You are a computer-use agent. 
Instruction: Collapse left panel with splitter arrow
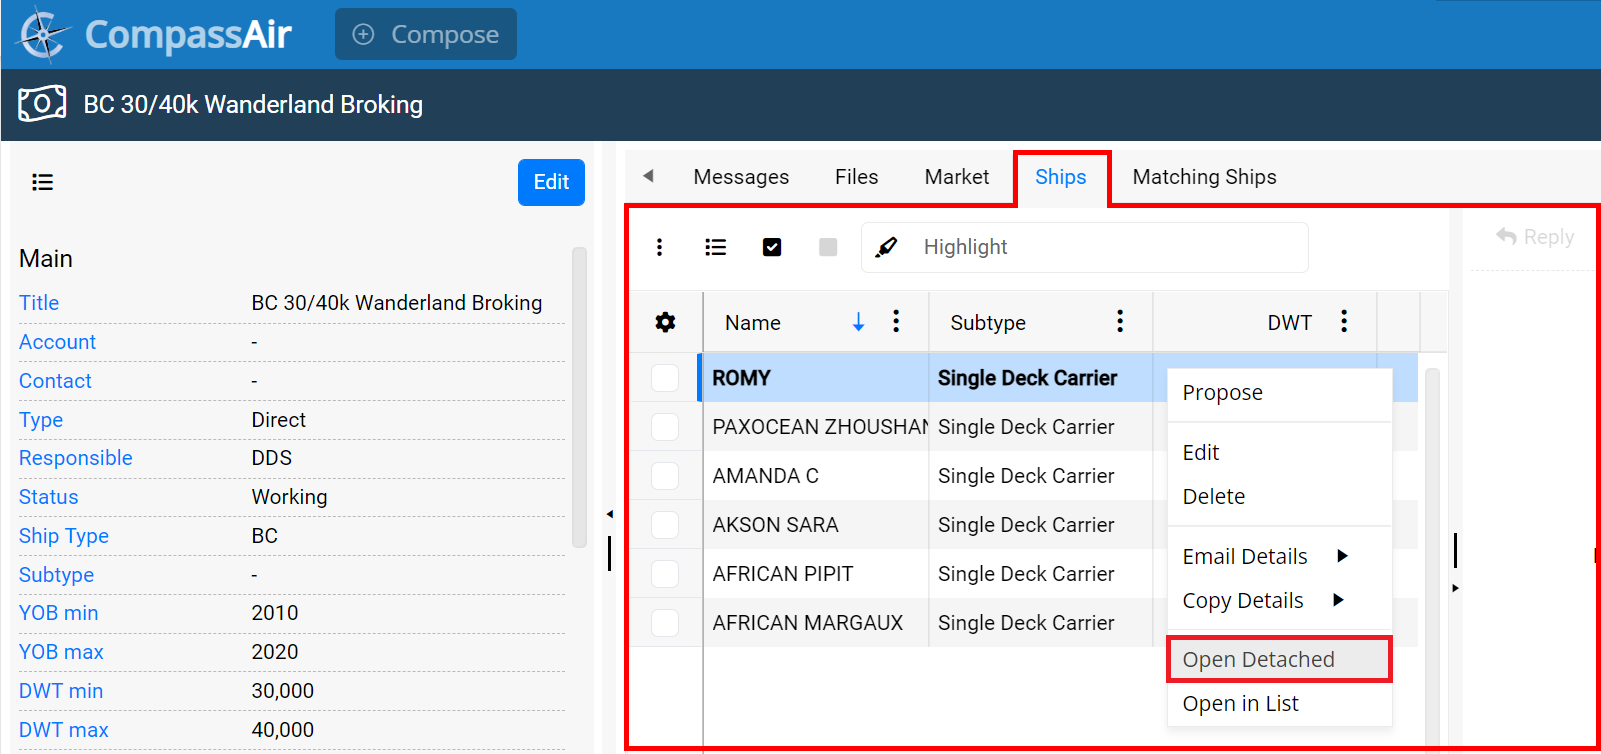point(609,514)
